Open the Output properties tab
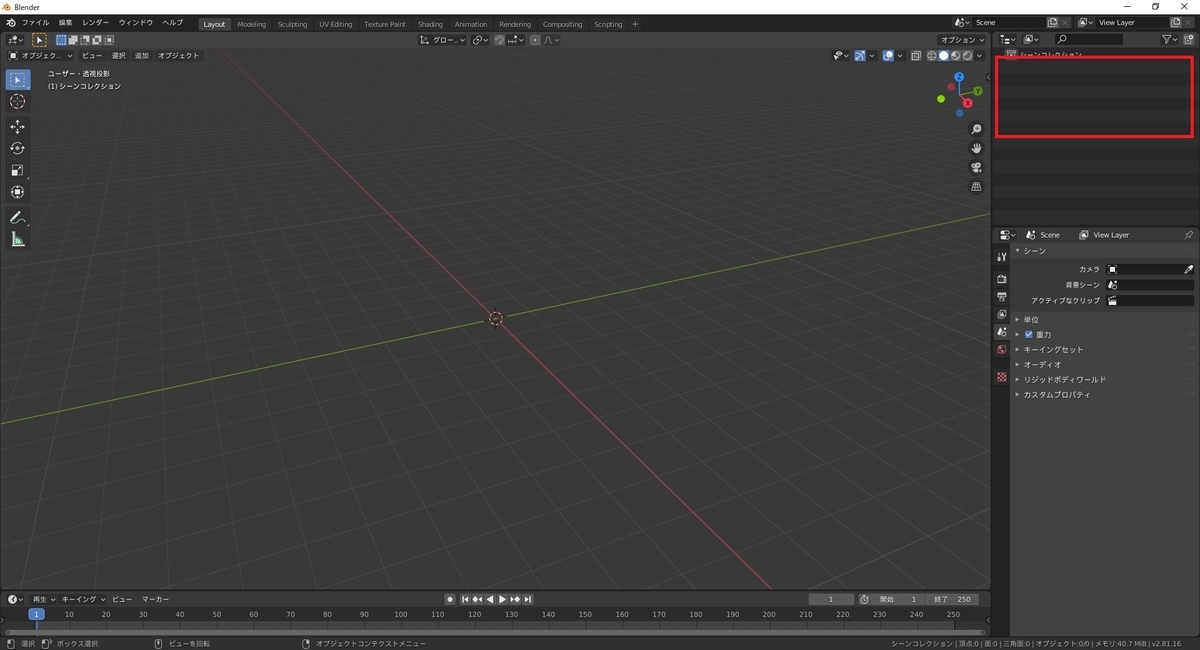The image size is (1200, 650). 1001,297
